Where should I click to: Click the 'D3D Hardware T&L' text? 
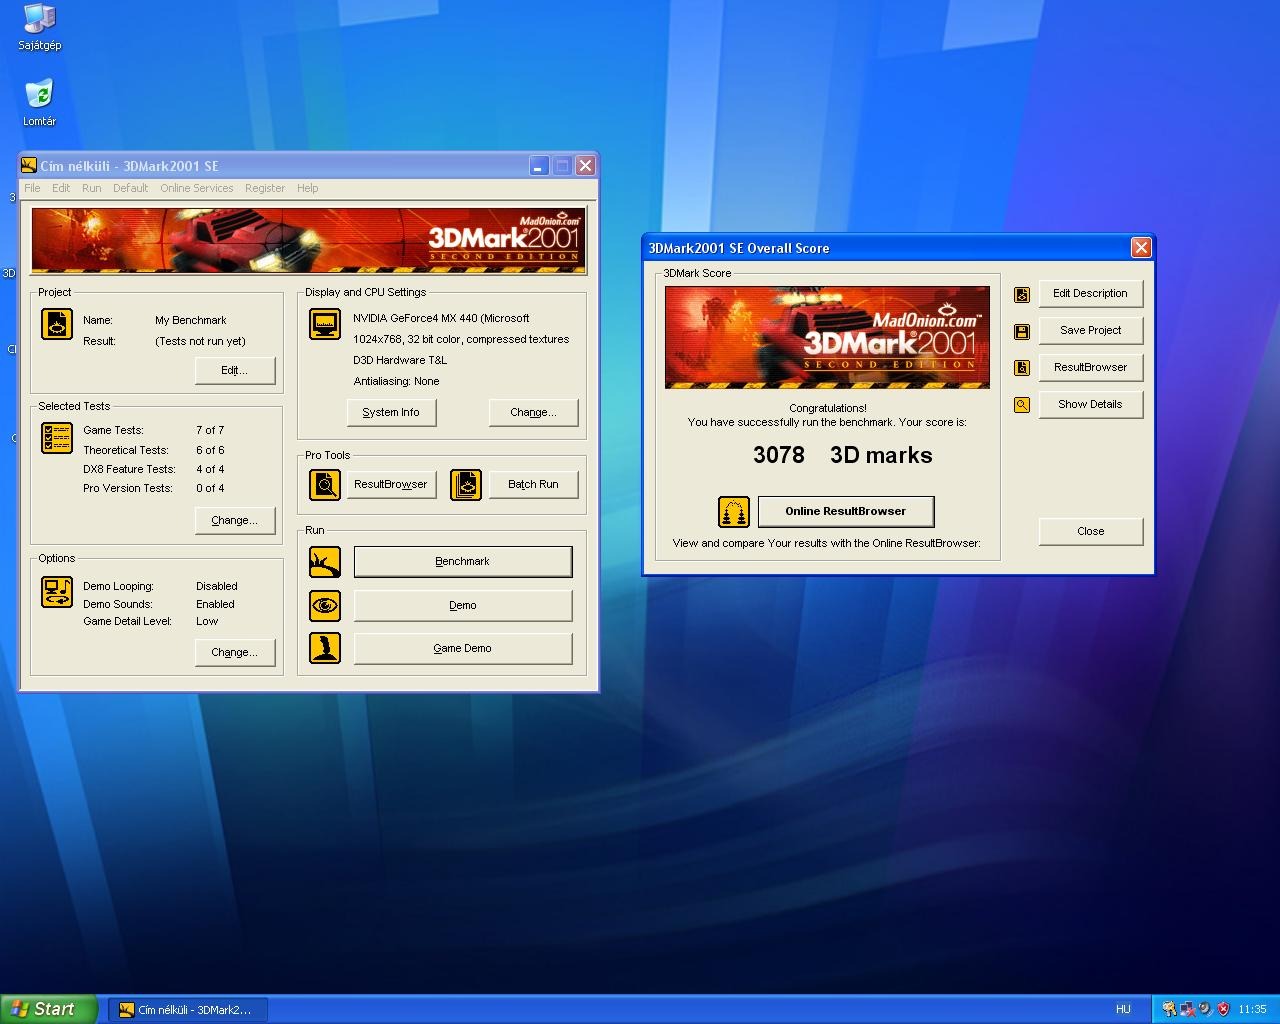click(x=400, y=360)
